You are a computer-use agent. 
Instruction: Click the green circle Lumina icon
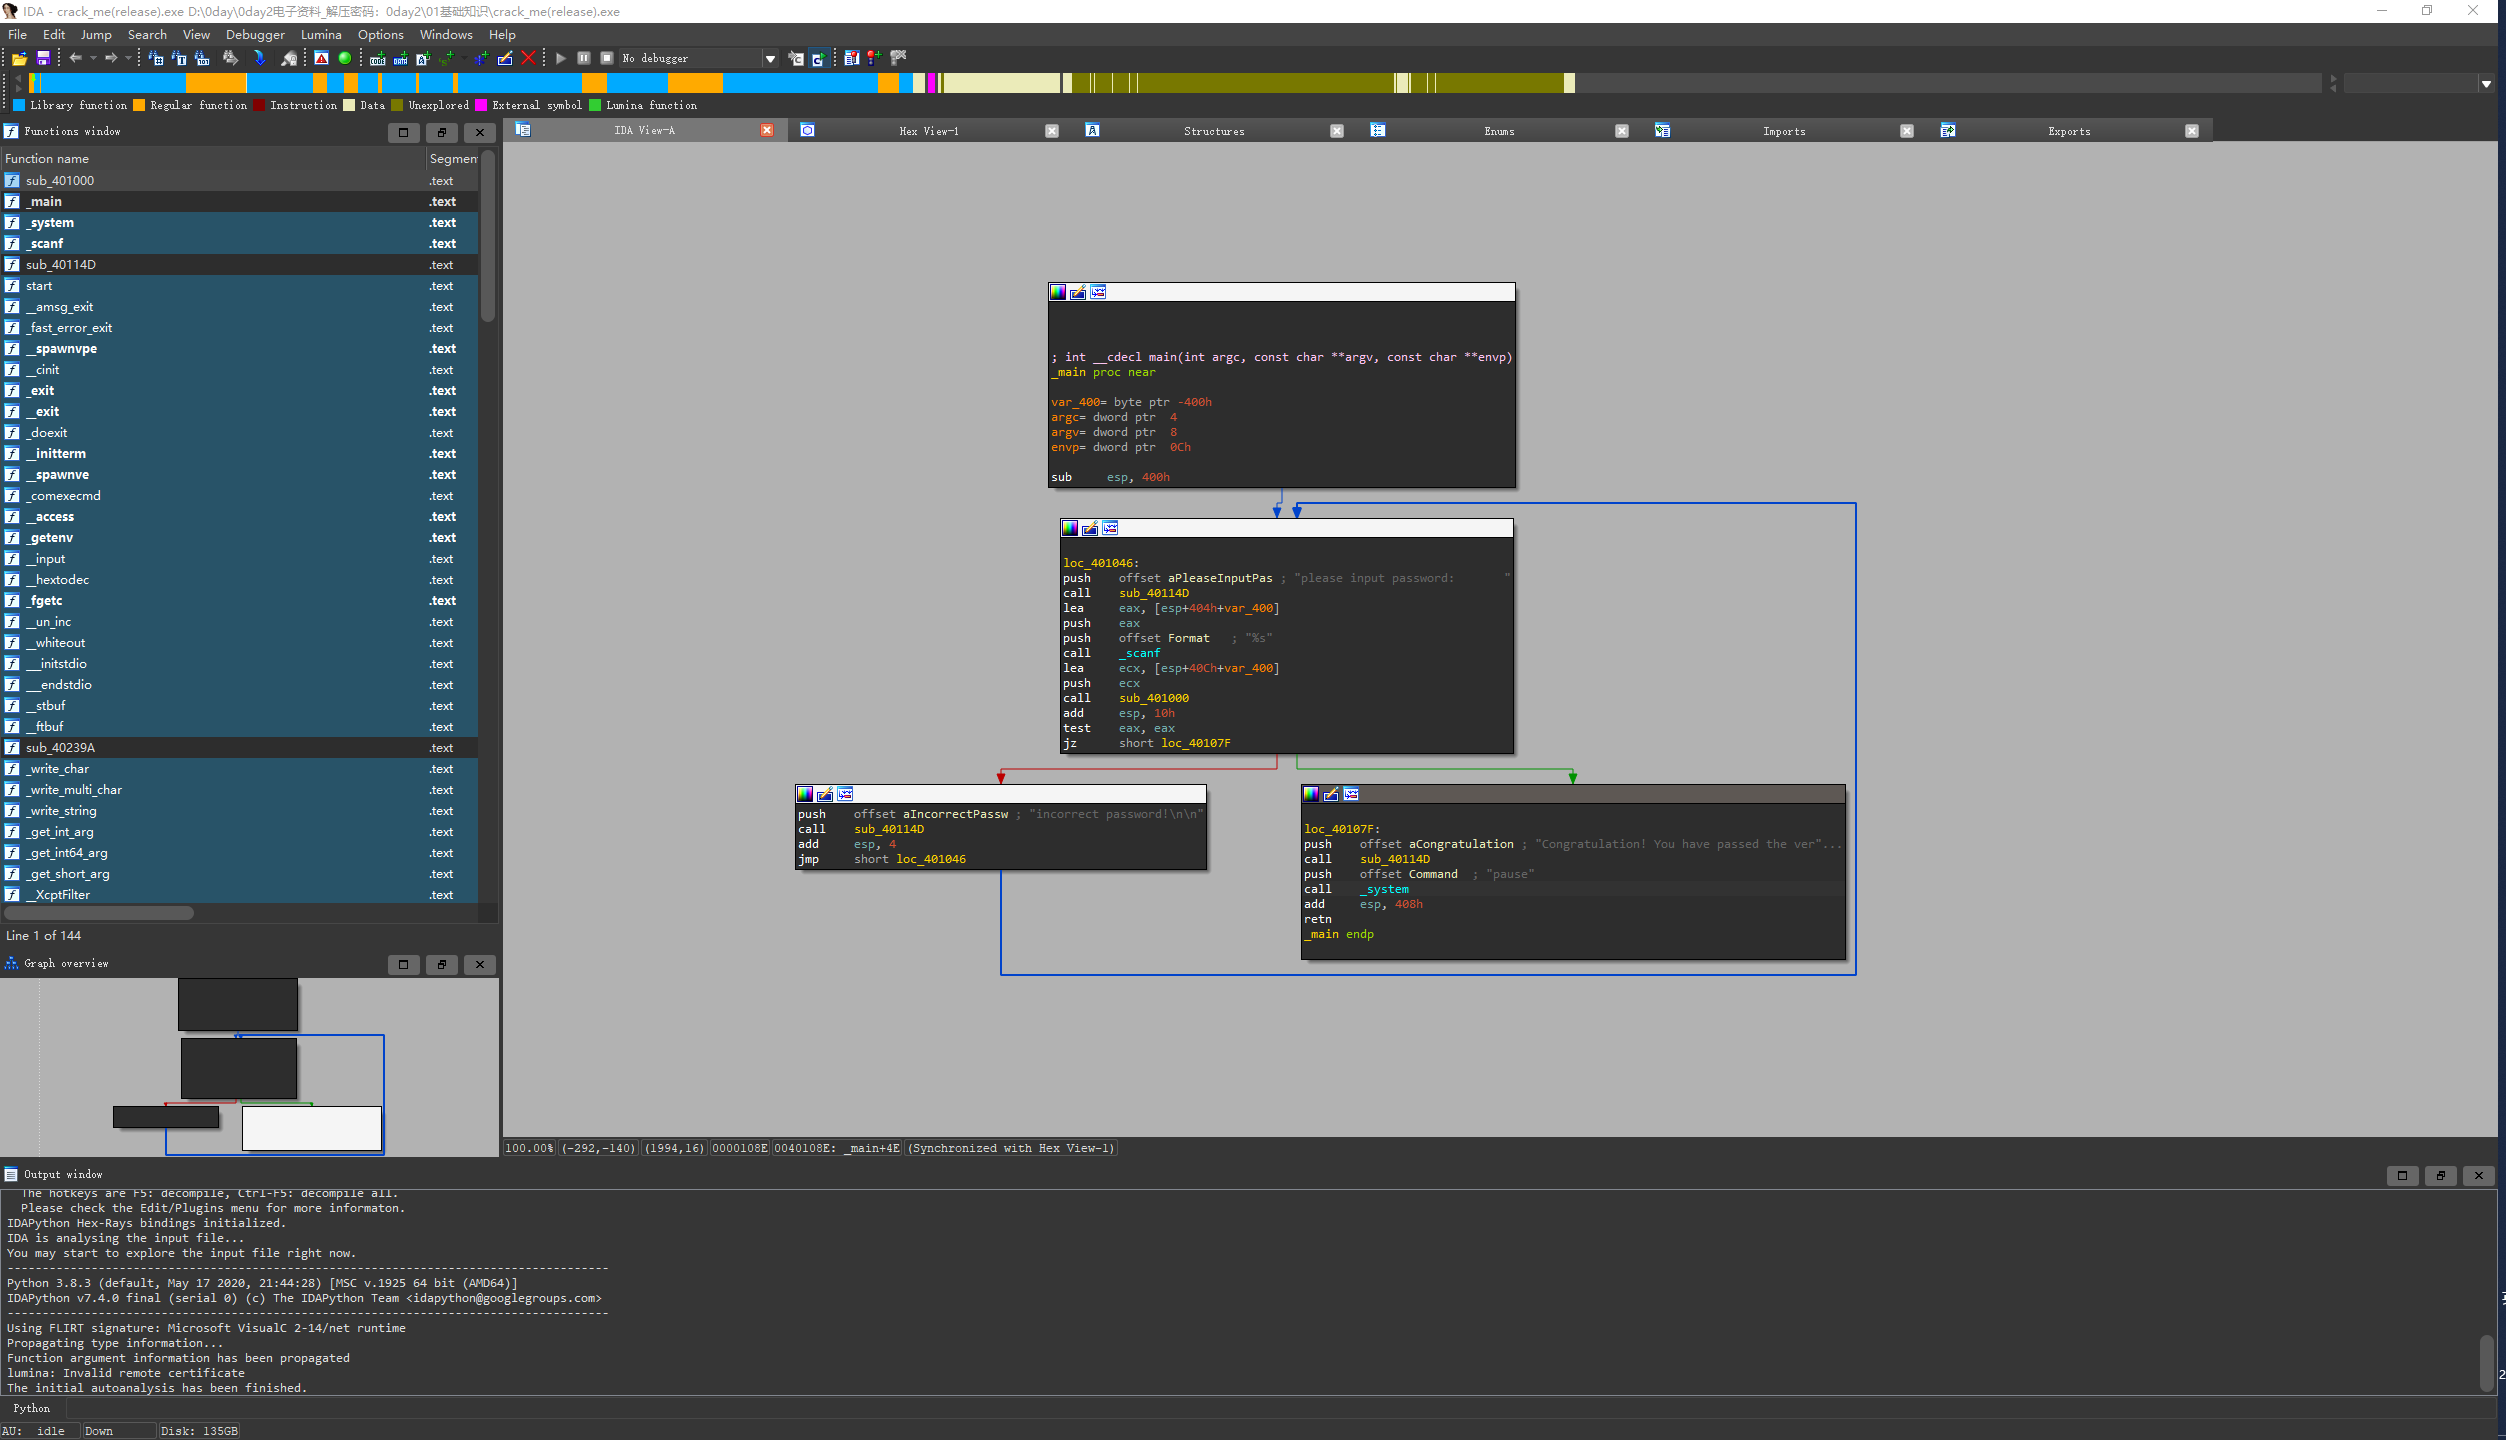[x=345, y=58]
